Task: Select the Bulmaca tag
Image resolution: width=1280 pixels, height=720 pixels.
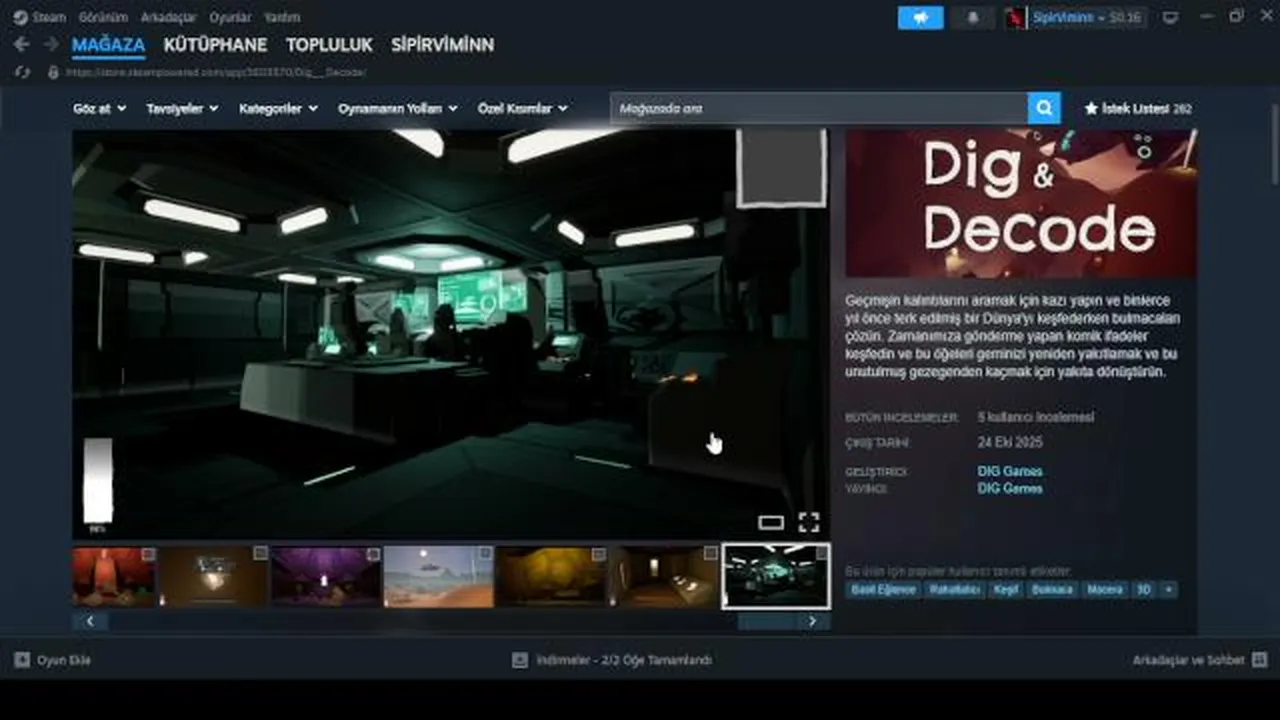Action: pyautogui.click(x=1052, y=590)
